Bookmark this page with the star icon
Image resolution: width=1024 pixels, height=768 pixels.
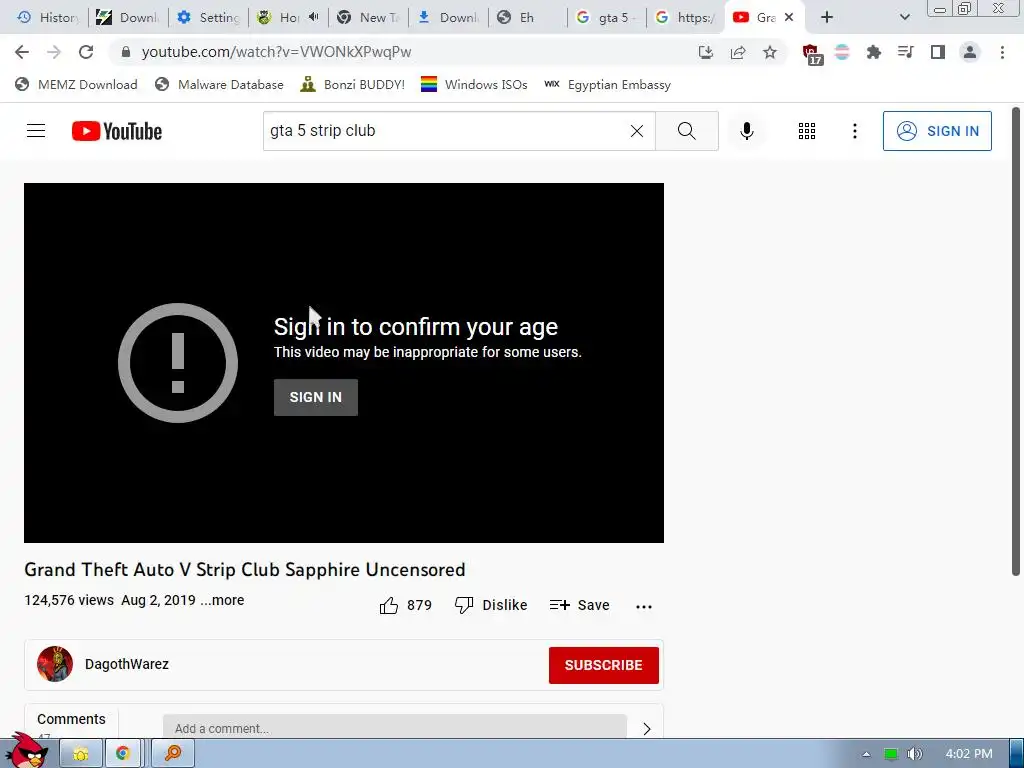(770, 52)
